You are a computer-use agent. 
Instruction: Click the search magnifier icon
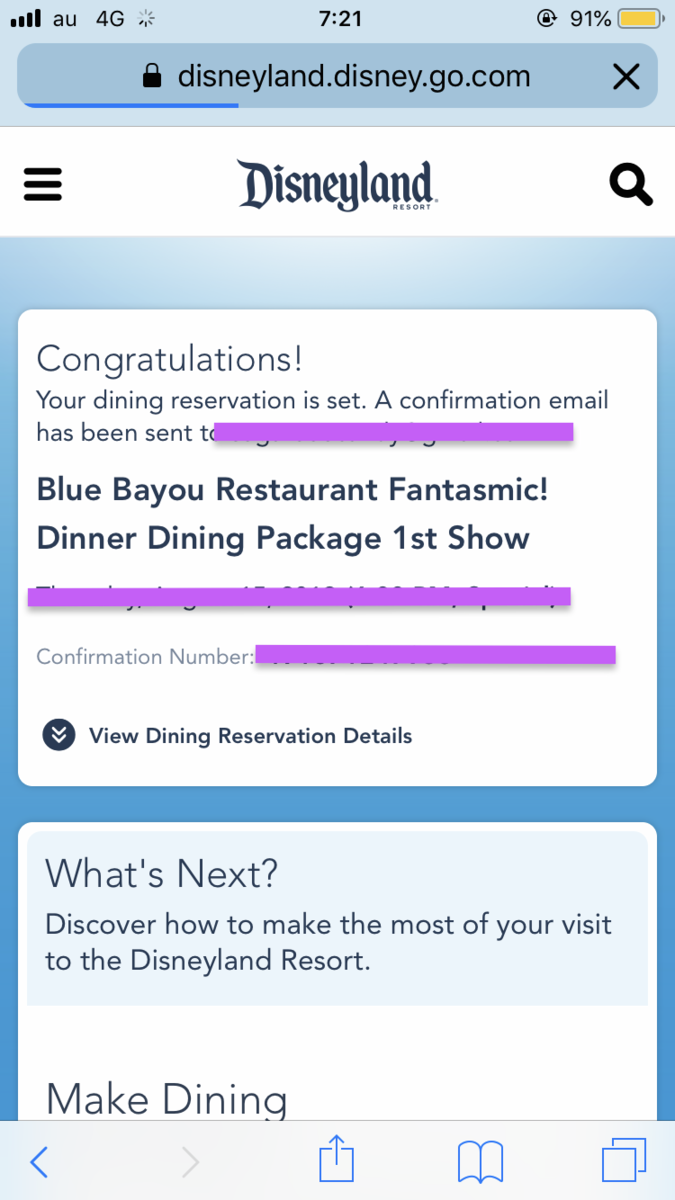click(630, 184)
